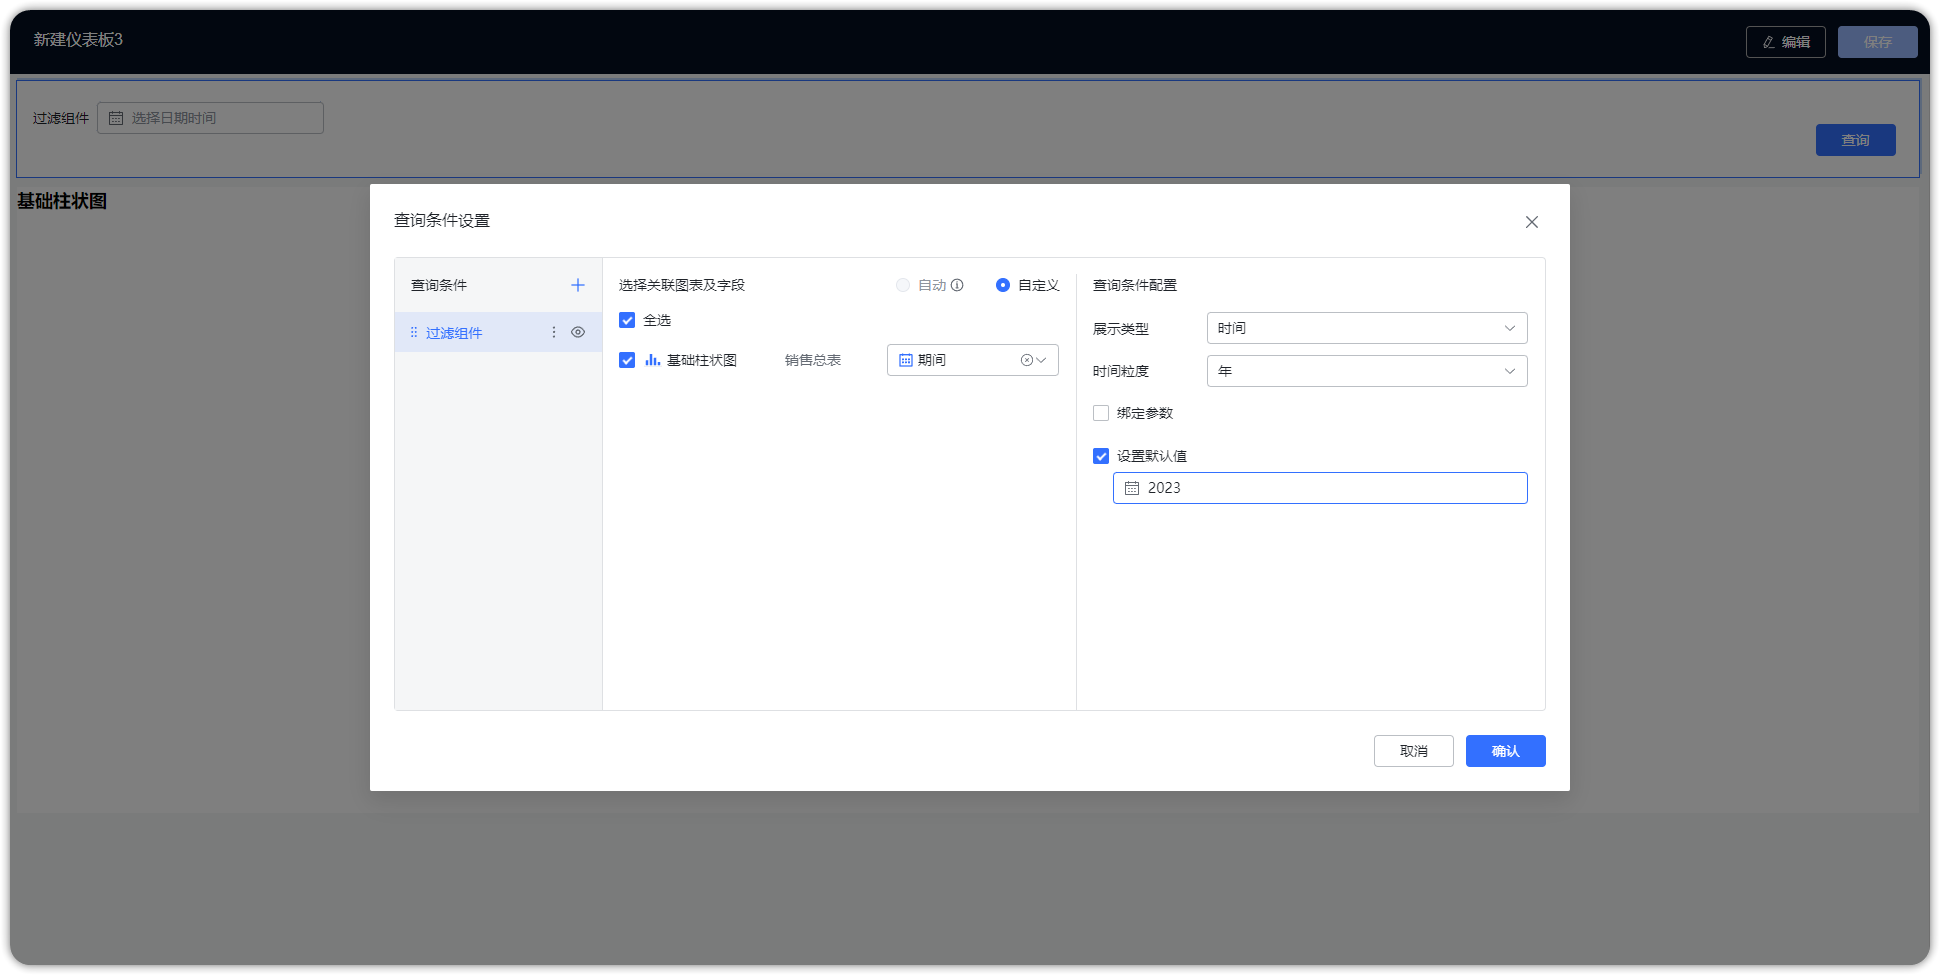Screen dimensions: 1940x975
Task: Click the 新建仪表板3 title
Action: click(x=78, y=39)
